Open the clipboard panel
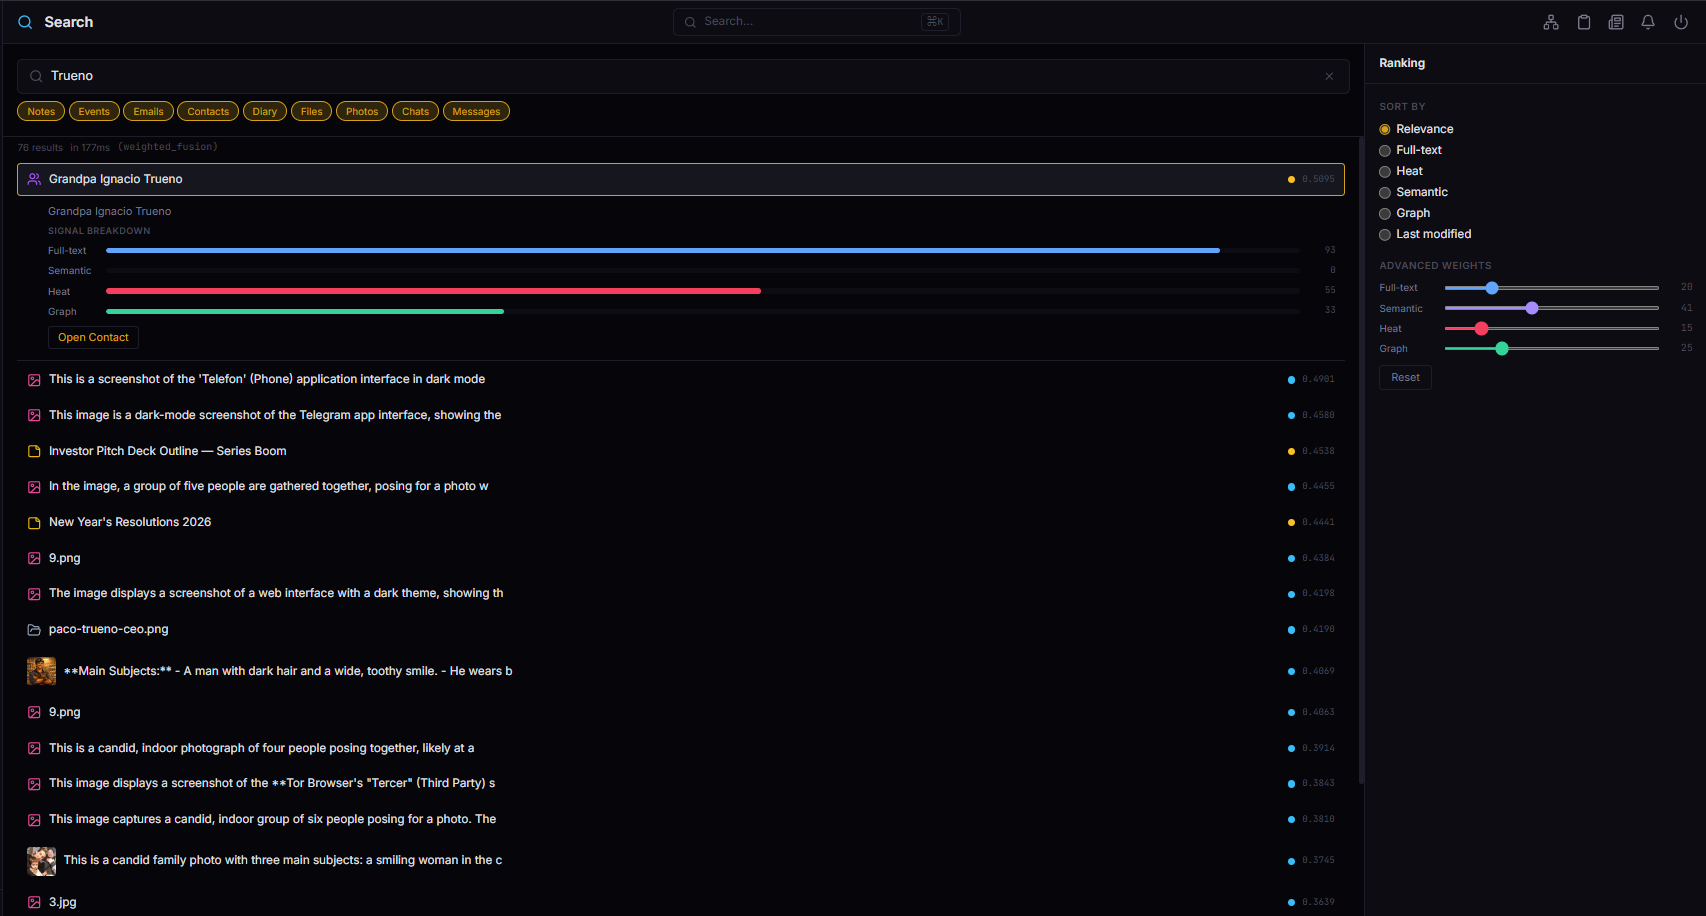Viewport: 1706px width, 916px height. coord(1584,21)
